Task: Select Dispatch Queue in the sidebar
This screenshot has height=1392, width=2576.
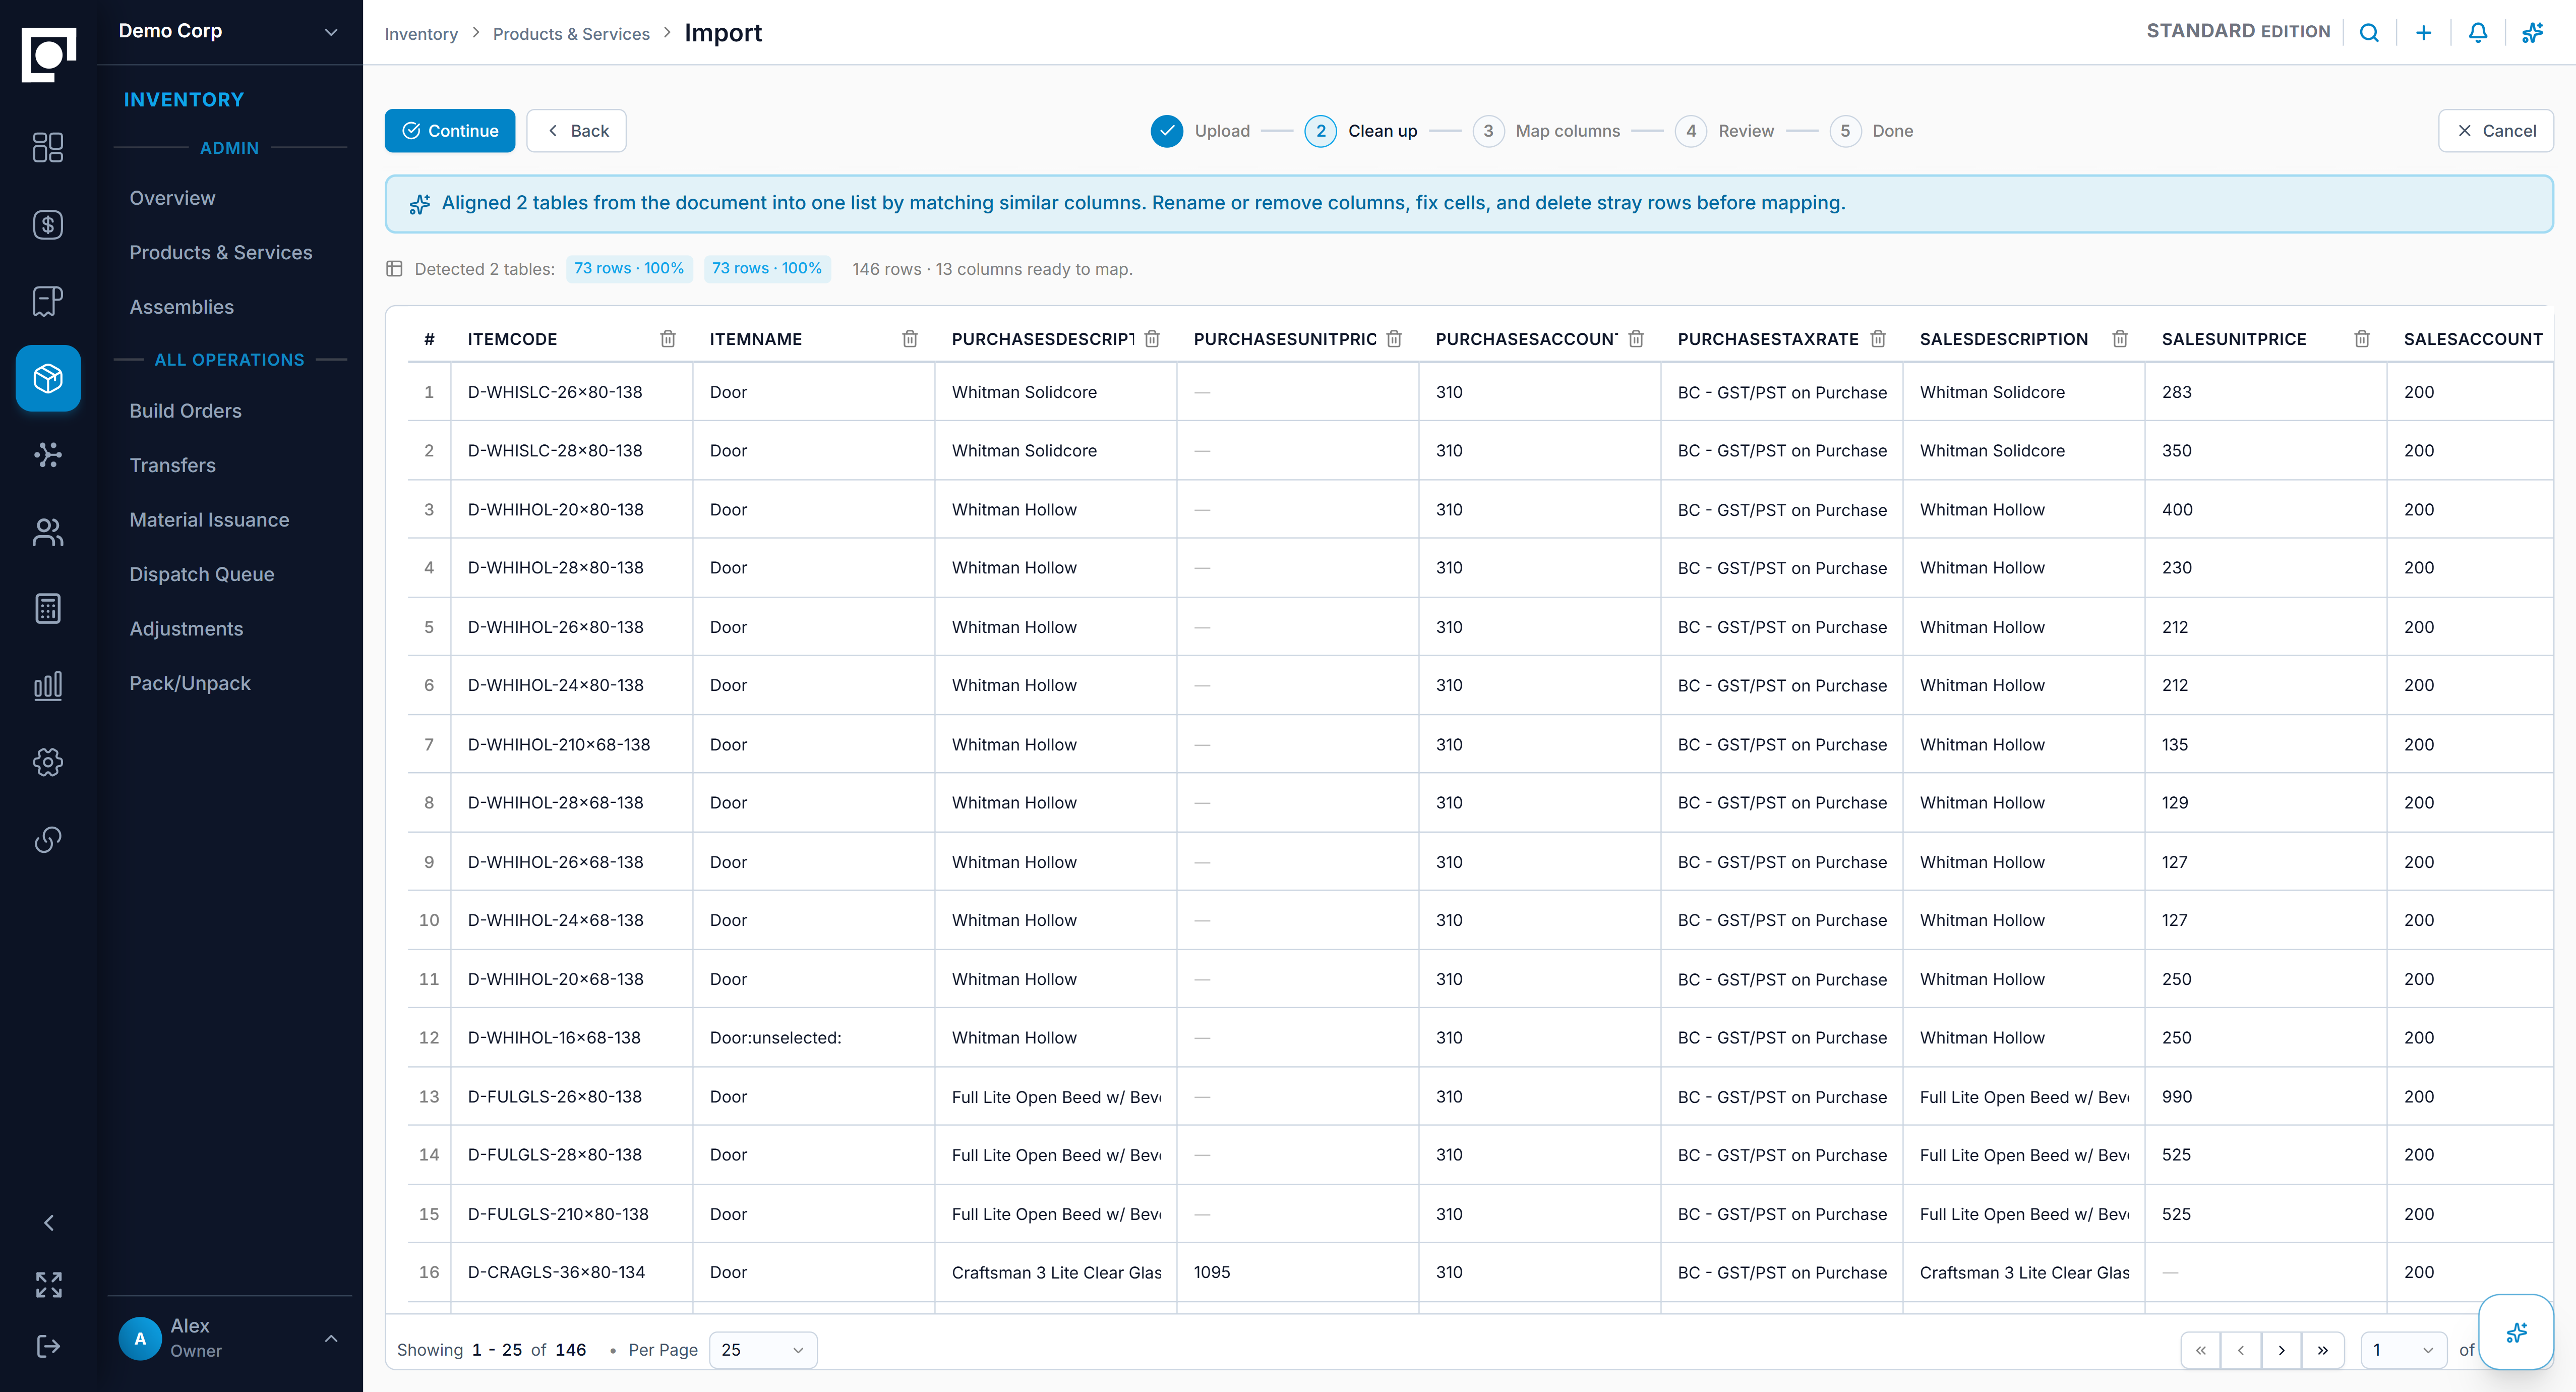Action: click(x=202, y=574)
